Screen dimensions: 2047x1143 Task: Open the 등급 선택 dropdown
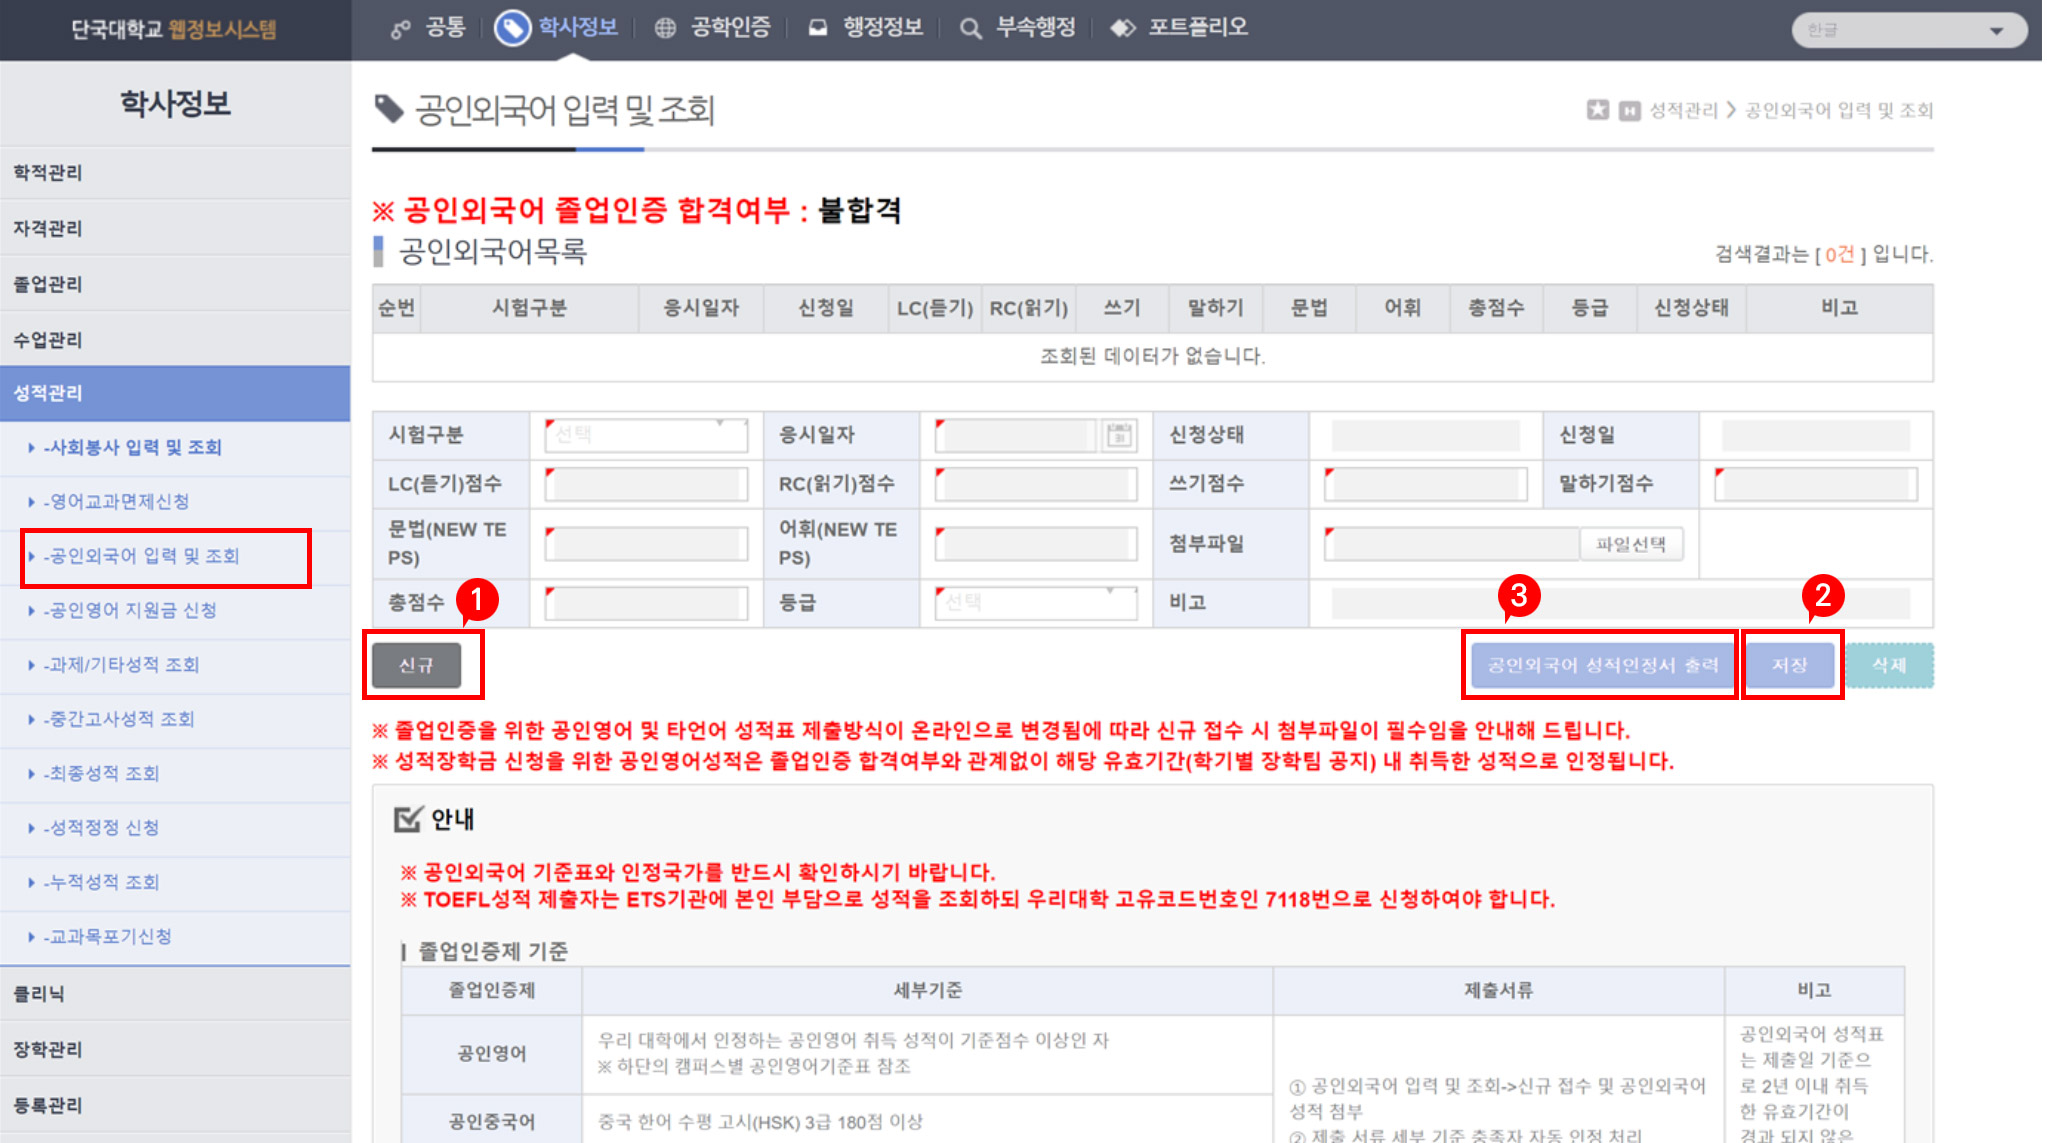click(x=1036, y=603)
